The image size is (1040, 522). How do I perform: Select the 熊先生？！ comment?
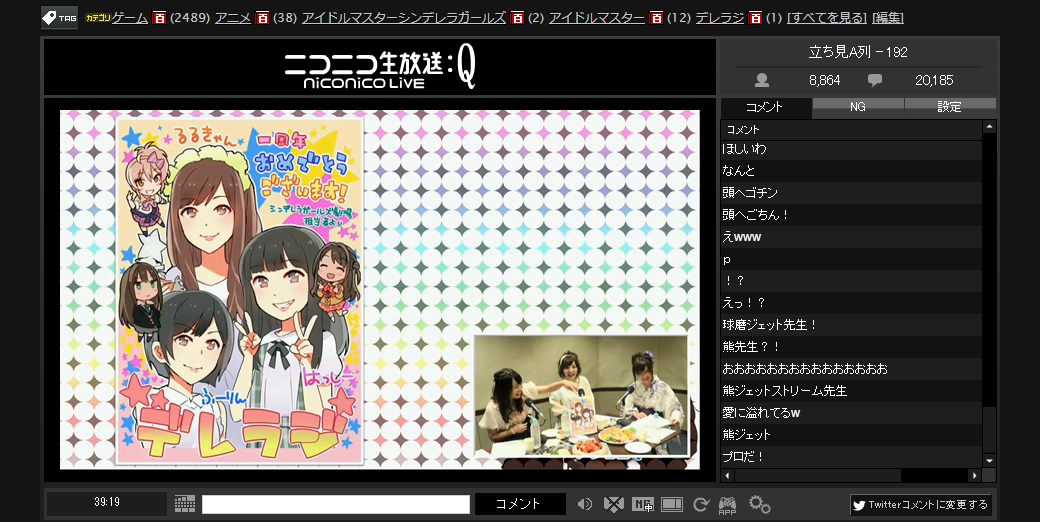[x=851, y=347]
